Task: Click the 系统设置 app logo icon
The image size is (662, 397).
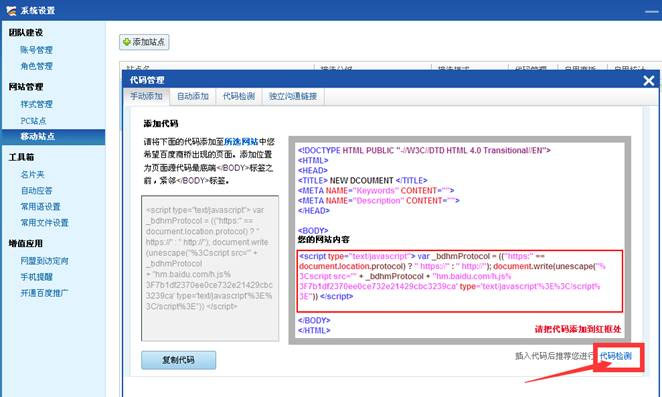Action: [11, 10]
